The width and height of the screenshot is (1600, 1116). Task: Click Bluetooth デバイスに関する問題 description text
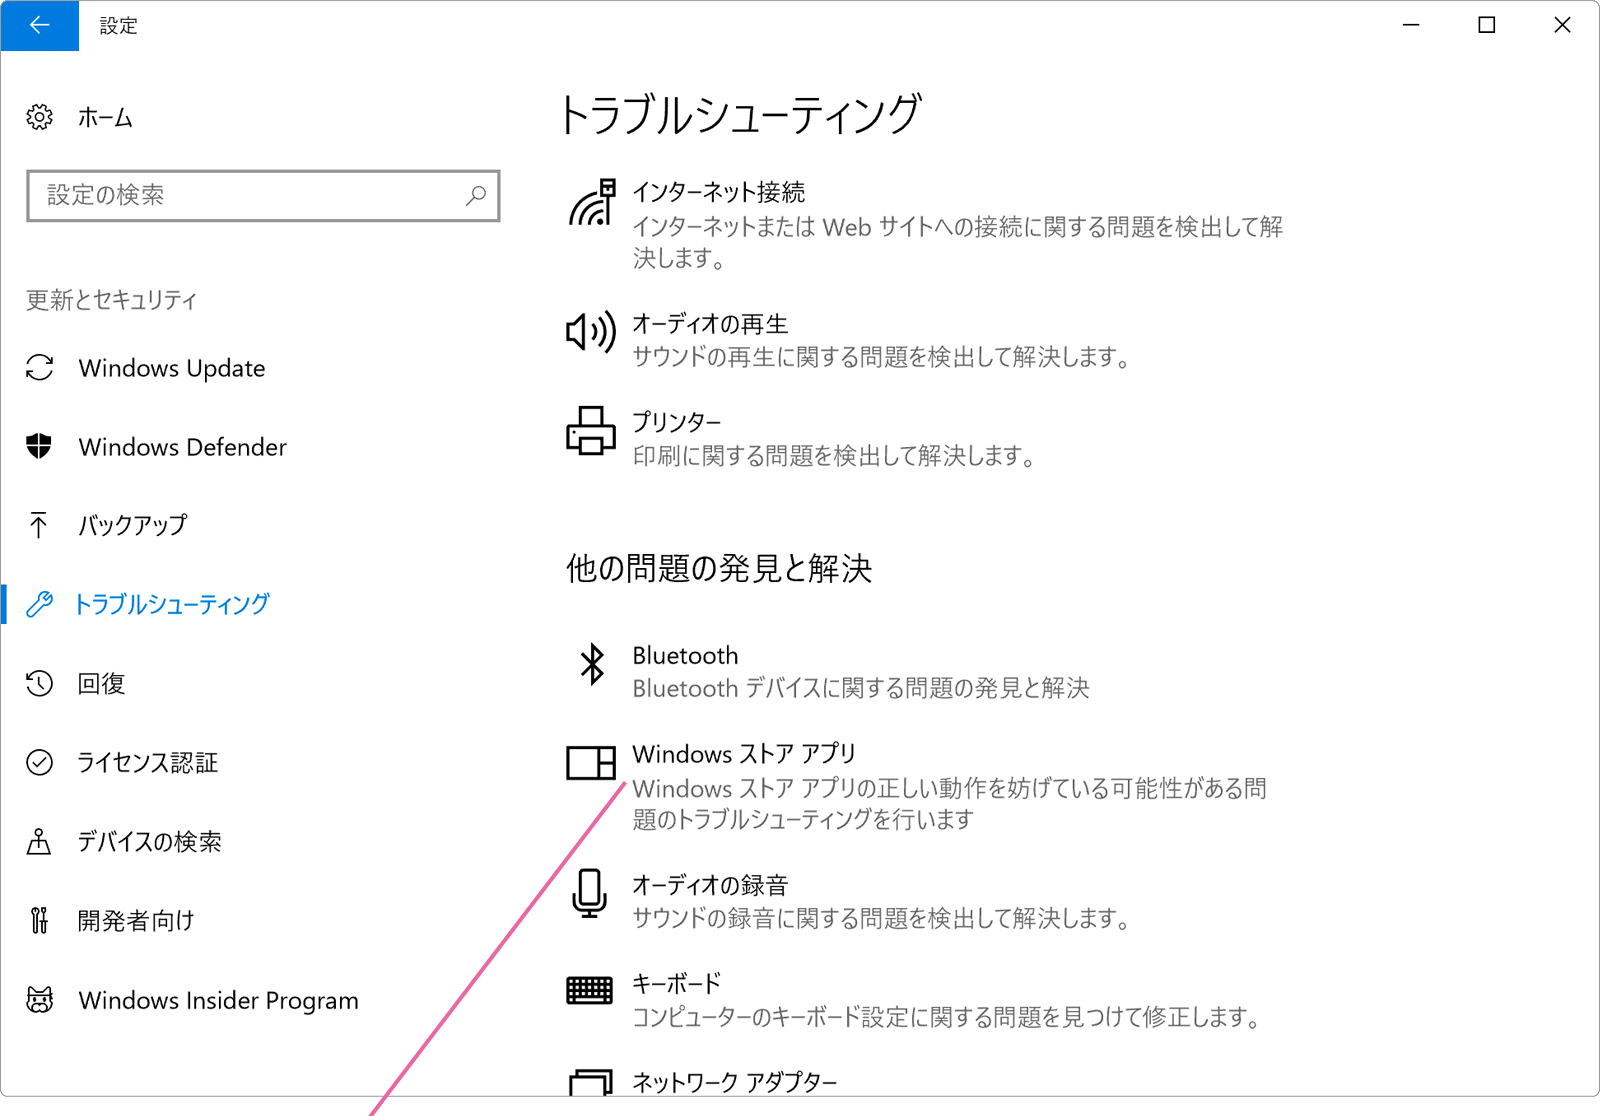point(861,688)
